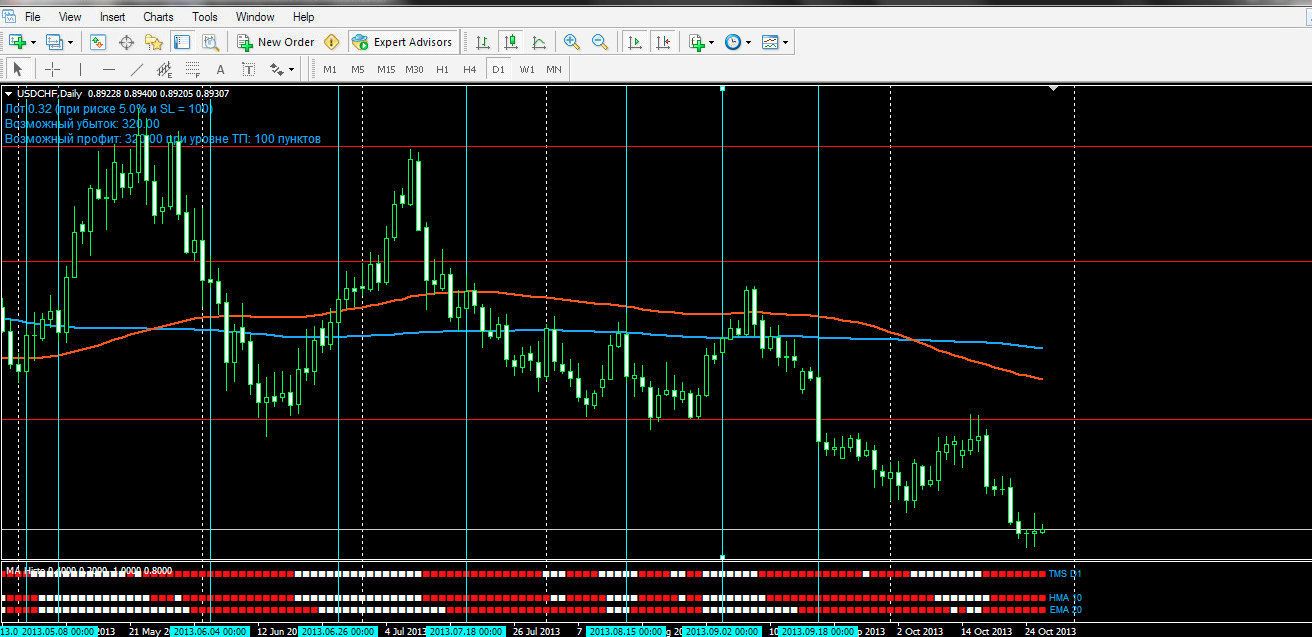The image size is (1312, 637).
Task: Click the triangle beside USDCHF,Daily title
Action: (9, 93)
